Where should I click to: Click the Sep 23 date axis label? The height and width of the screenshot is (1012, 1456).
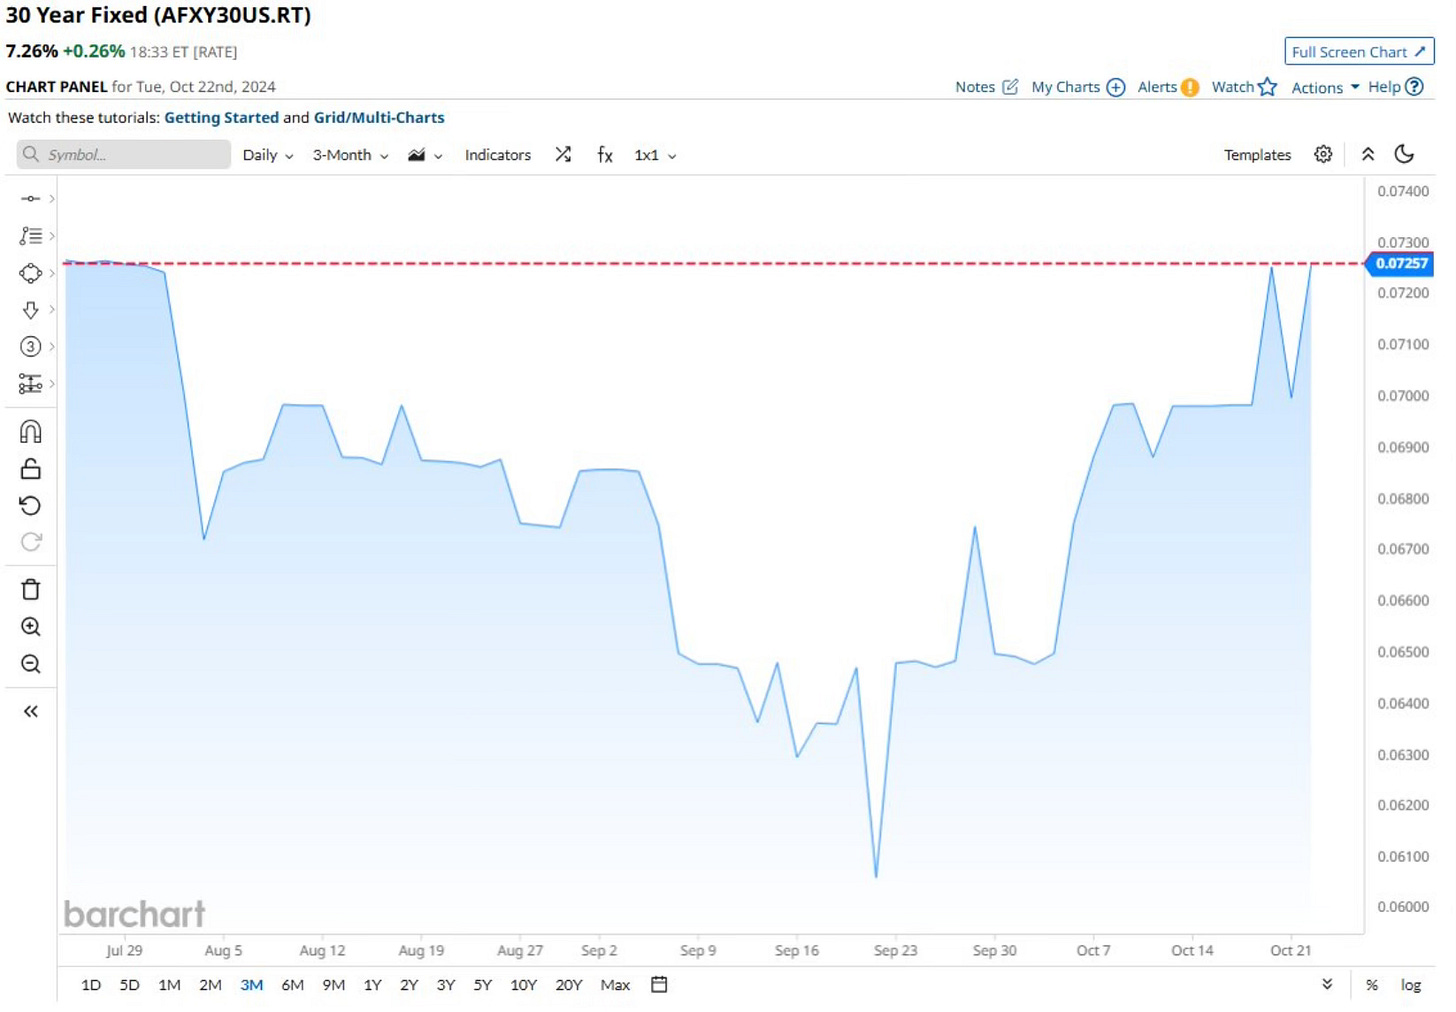[895, 951]
